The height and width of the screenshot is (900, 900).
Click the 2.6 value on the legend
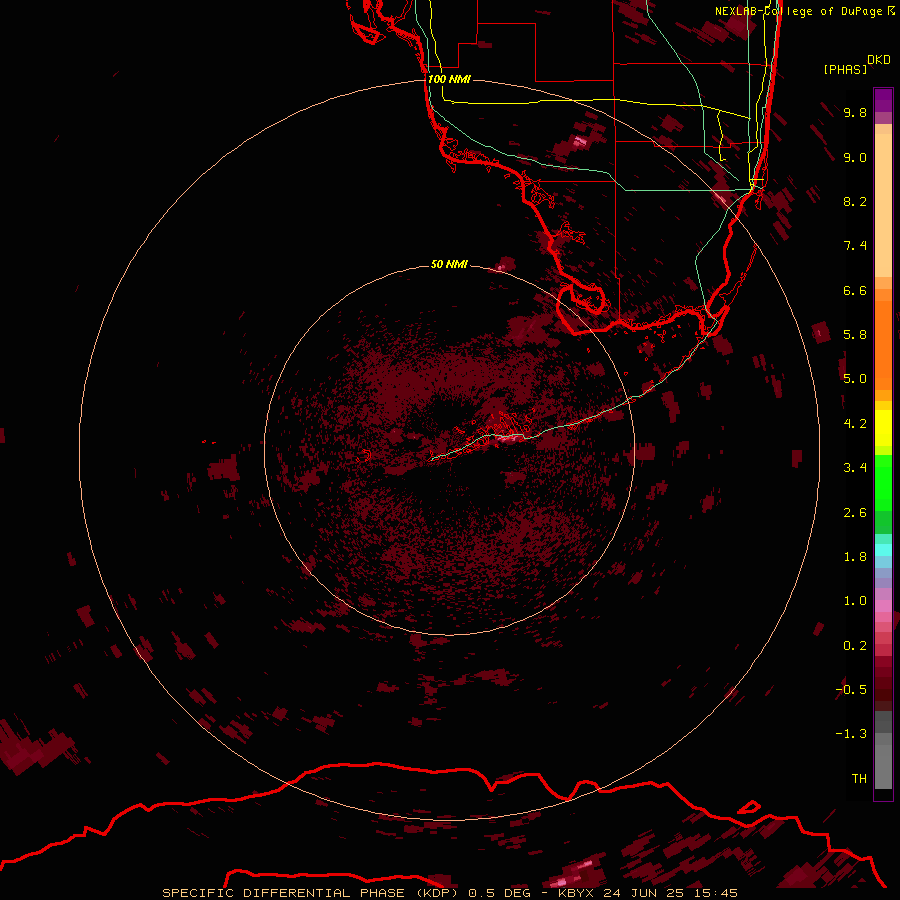(x=855, y=513)
